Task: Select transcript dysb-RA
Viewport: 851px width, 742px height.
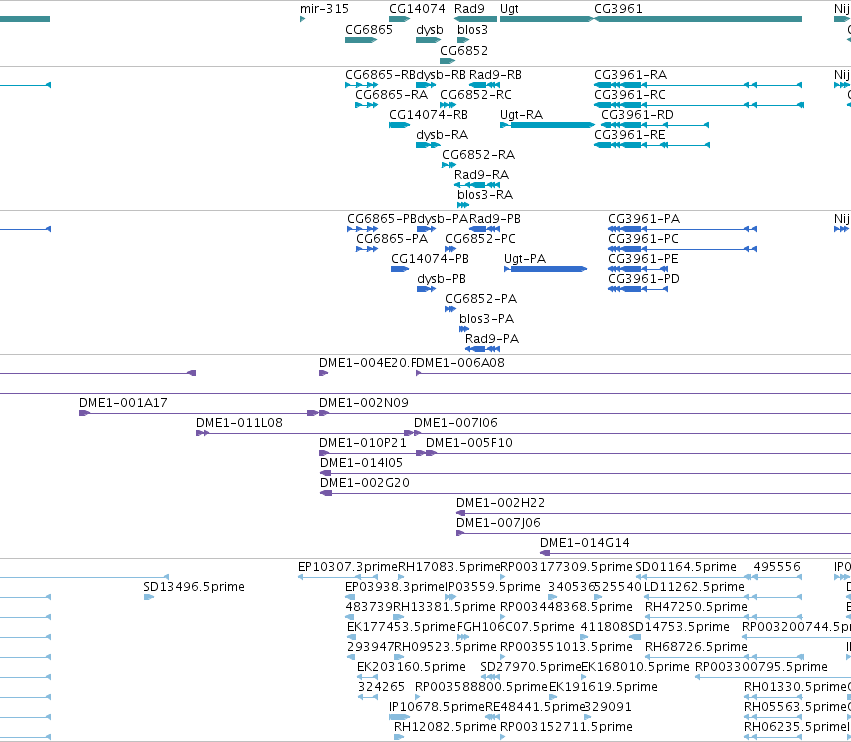Action: click(x=428, y=145)
